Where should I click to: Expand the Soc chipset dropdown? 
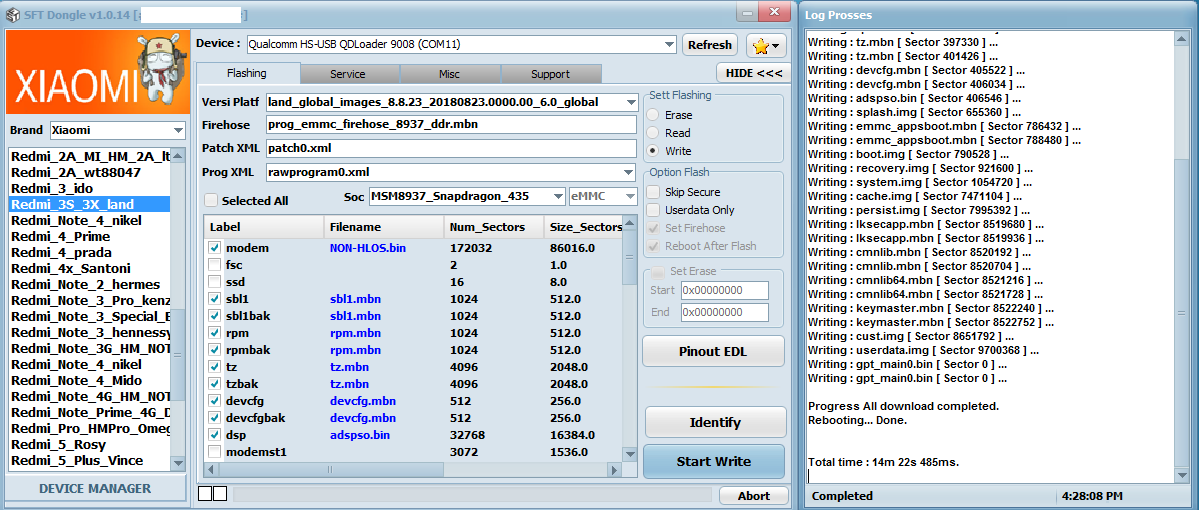(x=556, y=196)
